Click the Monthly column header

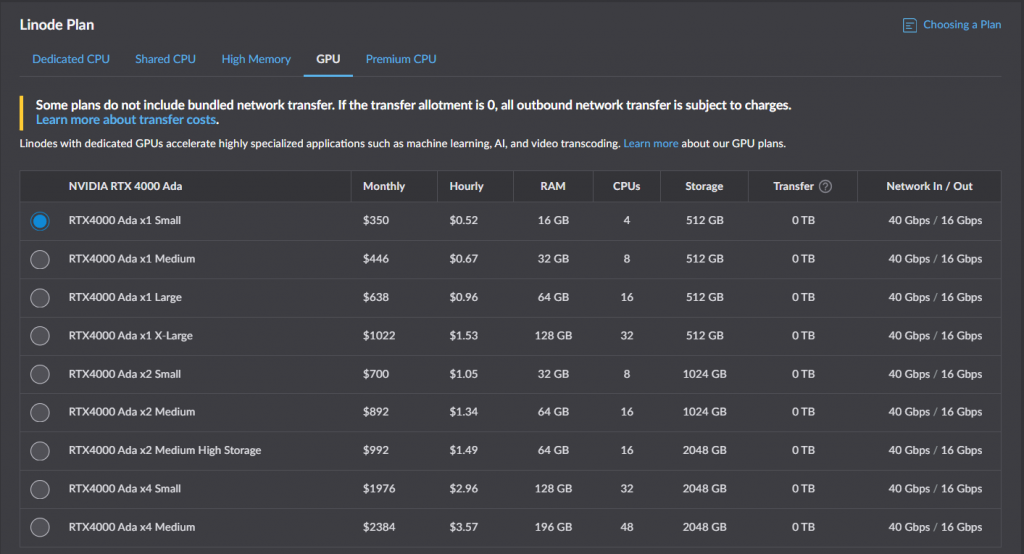point(384,186)
